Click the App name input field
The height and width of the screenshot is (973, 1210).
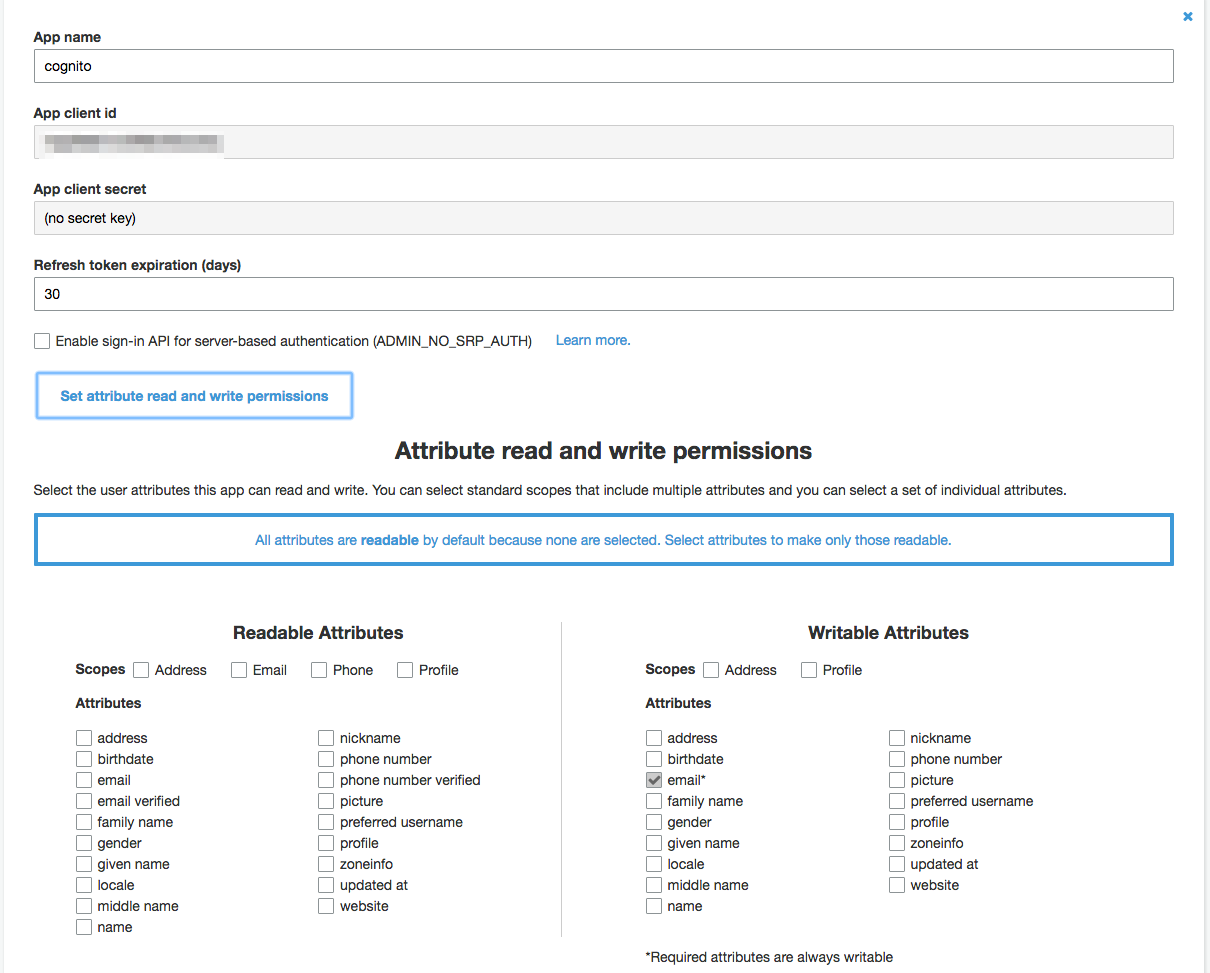point(603,66)
